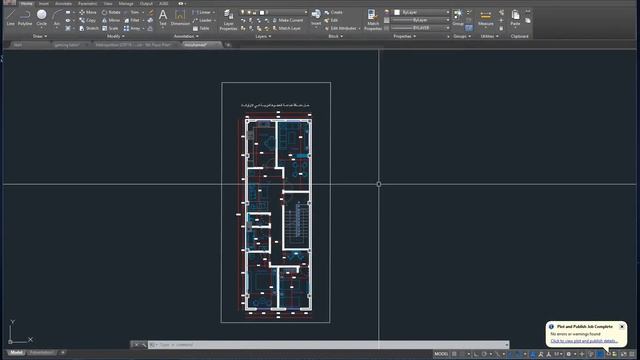The image size is (640, 360).
Task: Open the layer selection dropdown
Action: [x=273, y=12]
